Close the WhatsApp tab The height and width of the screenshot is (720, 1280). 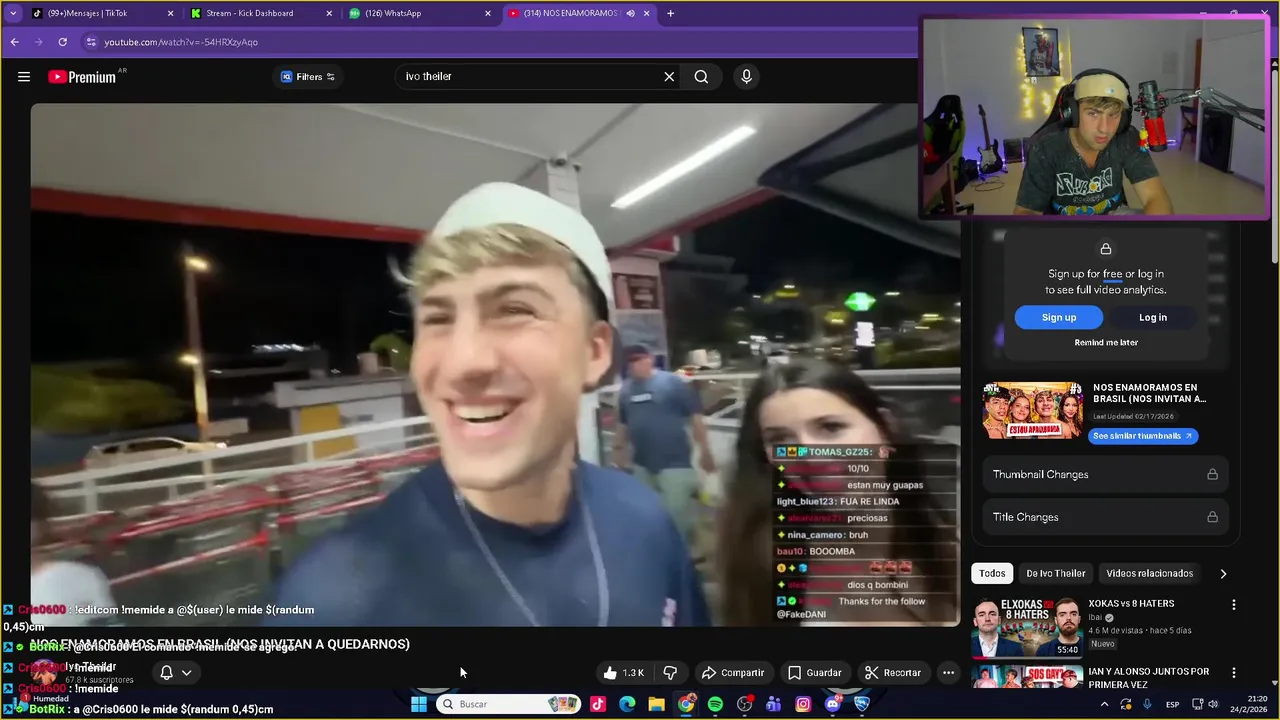pos(488,13)
